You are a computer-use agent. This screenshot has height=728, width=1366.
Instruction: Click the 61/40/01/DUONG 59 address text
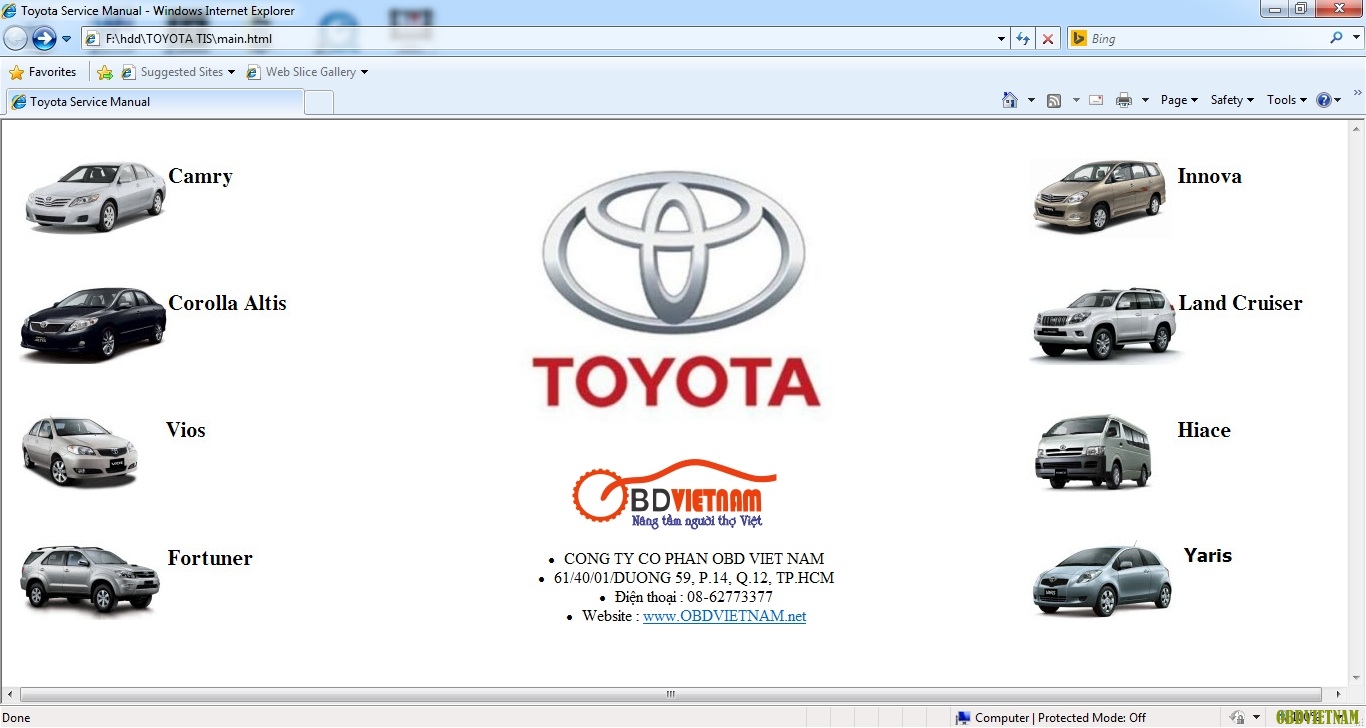point(694,578)
